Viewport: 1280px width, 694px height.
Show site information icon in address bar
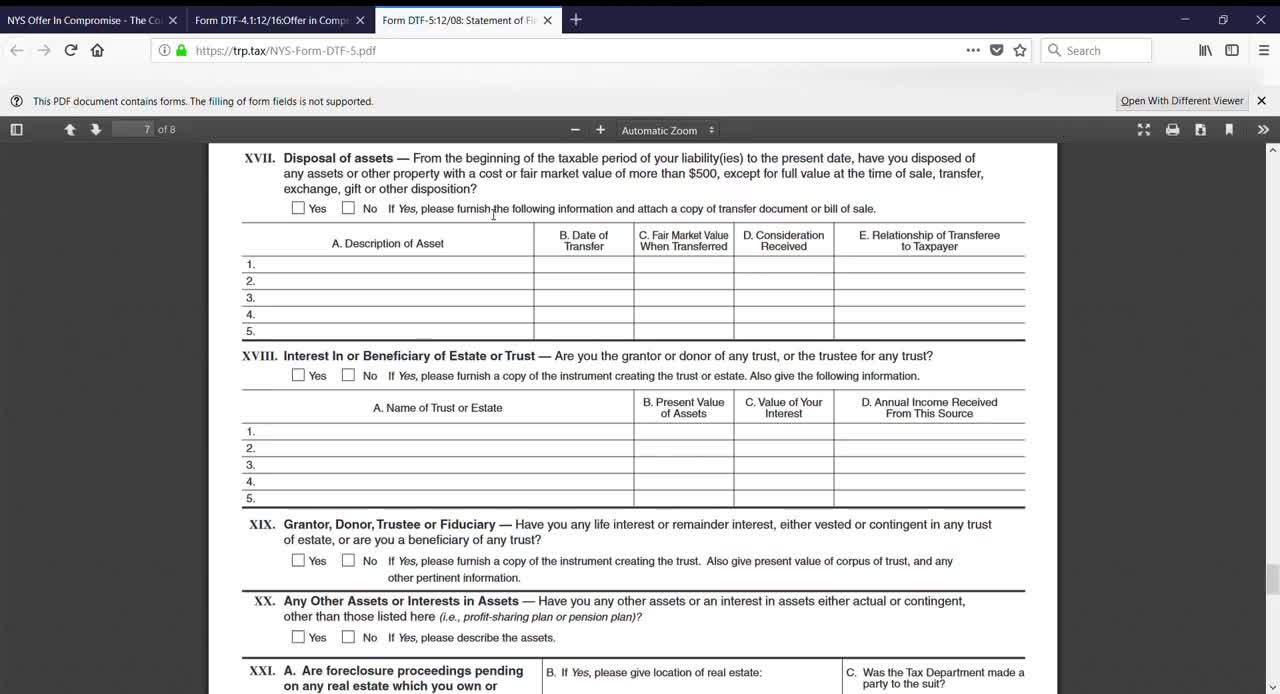tap(164, 50)
